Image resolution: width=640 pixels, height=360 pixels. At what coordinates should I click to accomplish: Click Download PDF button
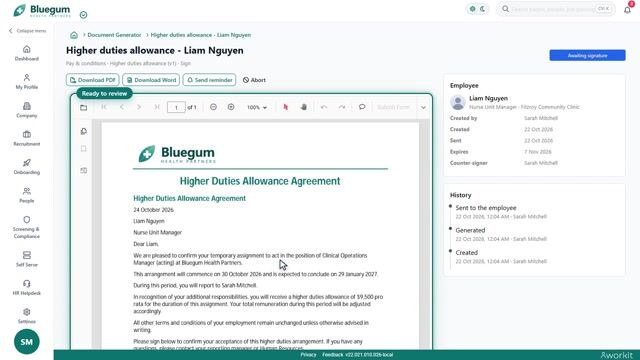coord(93,80)
